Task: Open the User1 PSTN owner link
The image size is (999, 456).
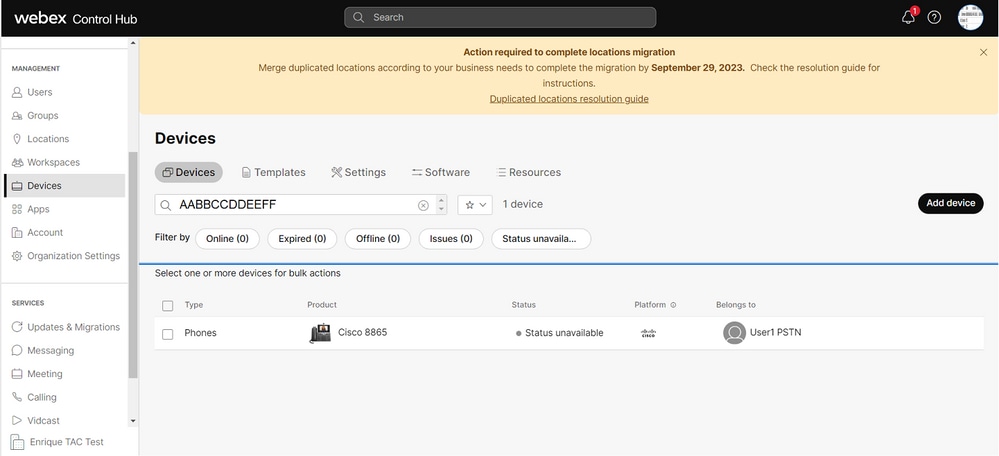Action: tap(775, 332)
